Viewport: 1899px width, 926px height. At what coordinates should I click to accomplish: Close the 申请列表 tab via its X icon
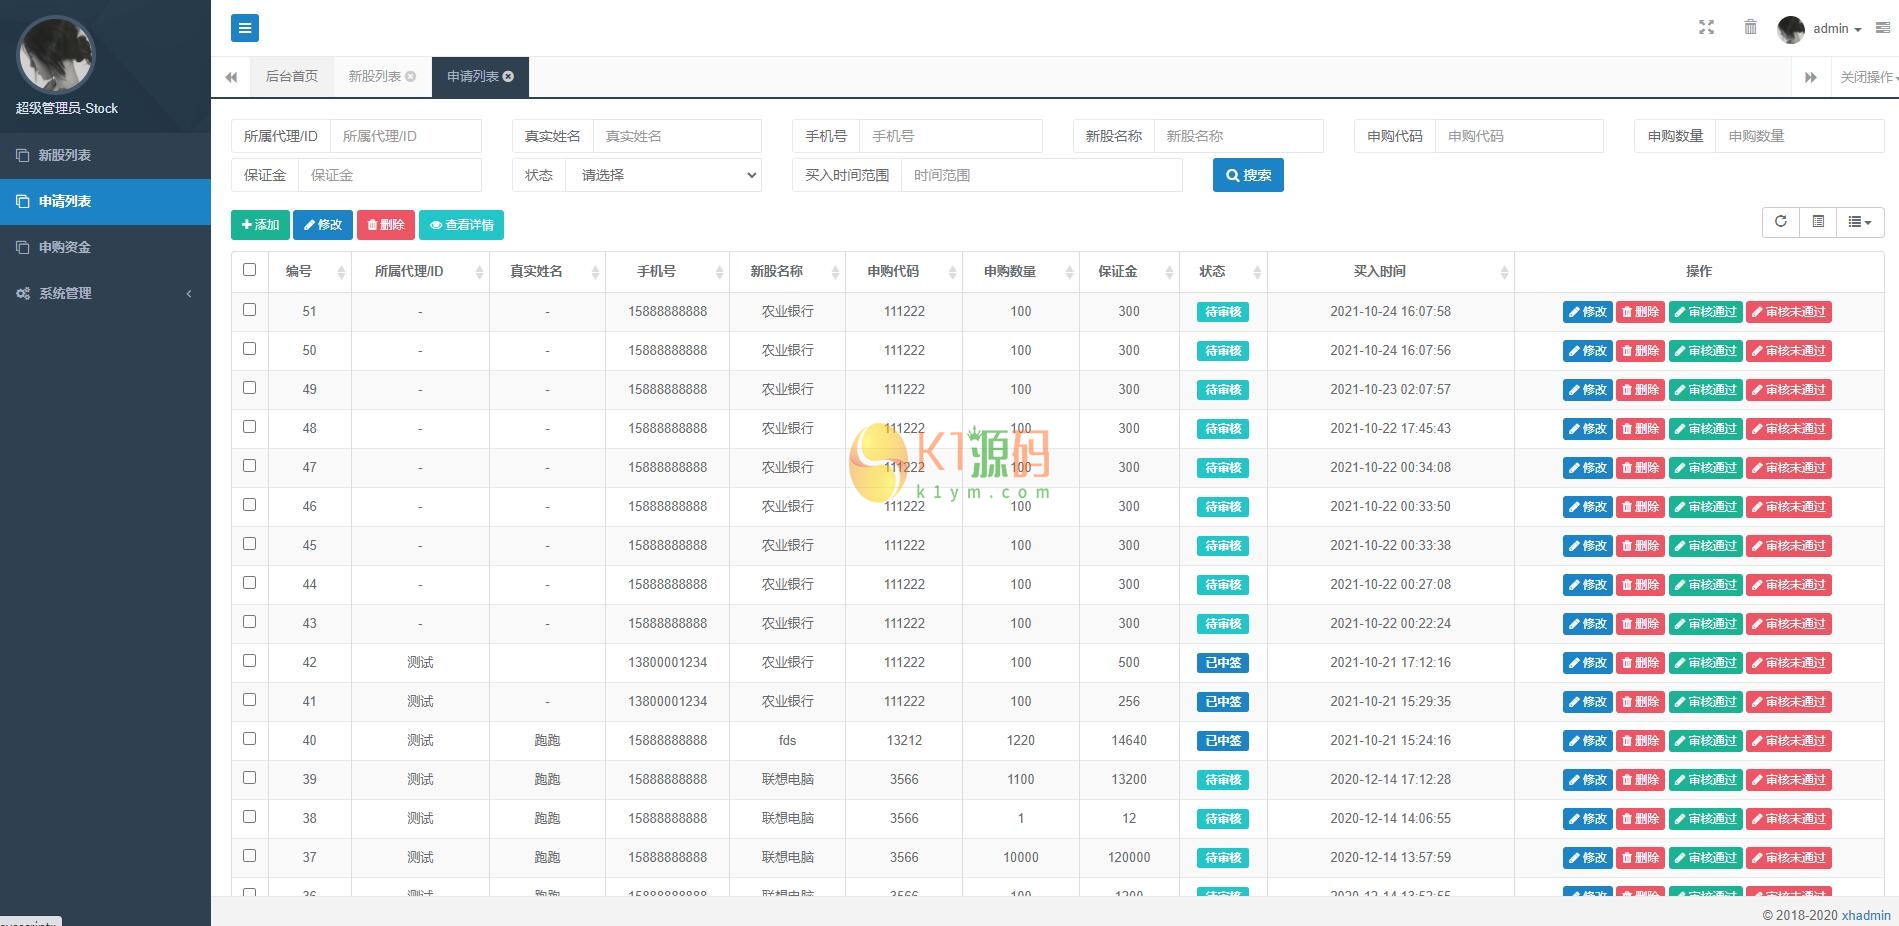pos(509,77)
